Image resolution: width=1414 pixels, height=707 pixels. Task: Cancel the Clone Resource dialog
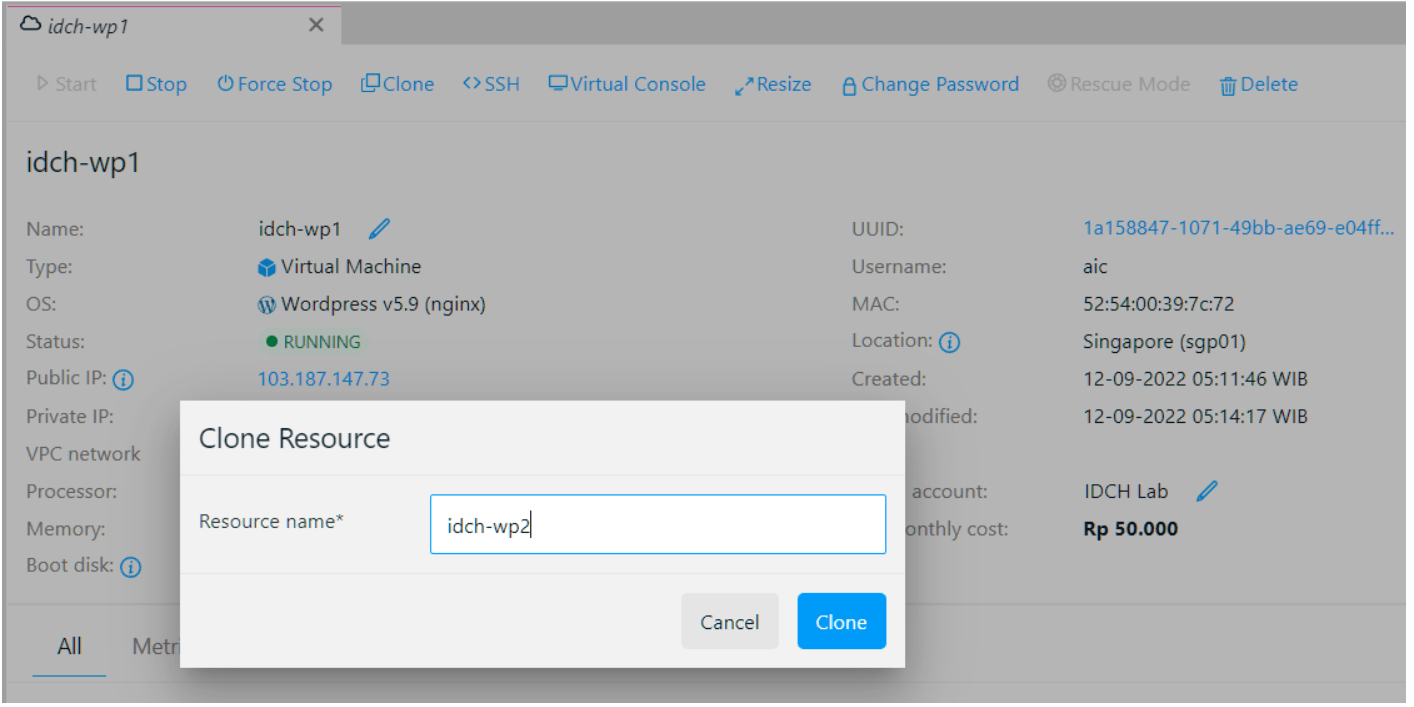pyautogui.click(x=729, y=621)
